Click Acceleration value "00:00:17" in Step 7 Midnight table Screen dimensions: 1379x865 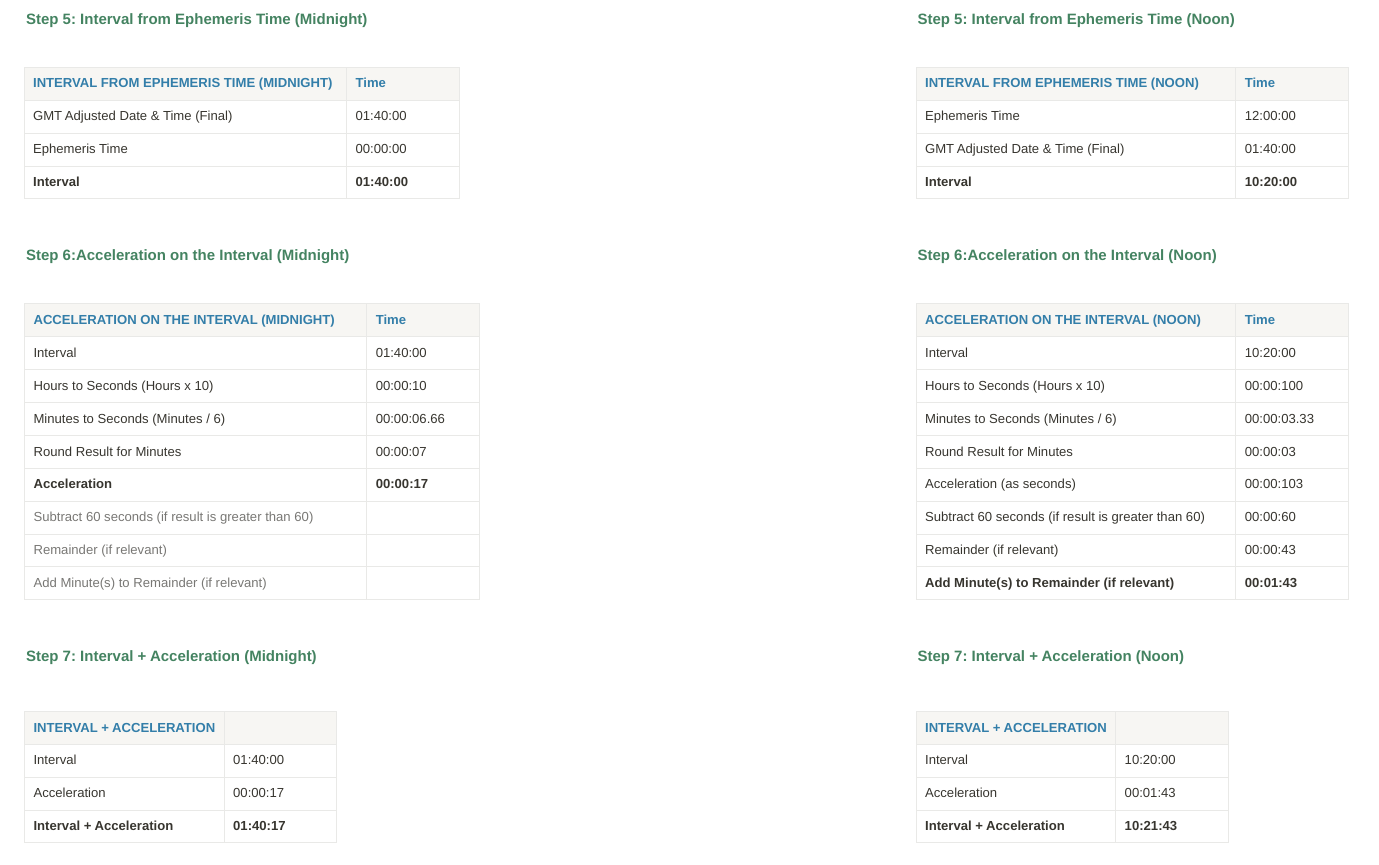(258, 793)
